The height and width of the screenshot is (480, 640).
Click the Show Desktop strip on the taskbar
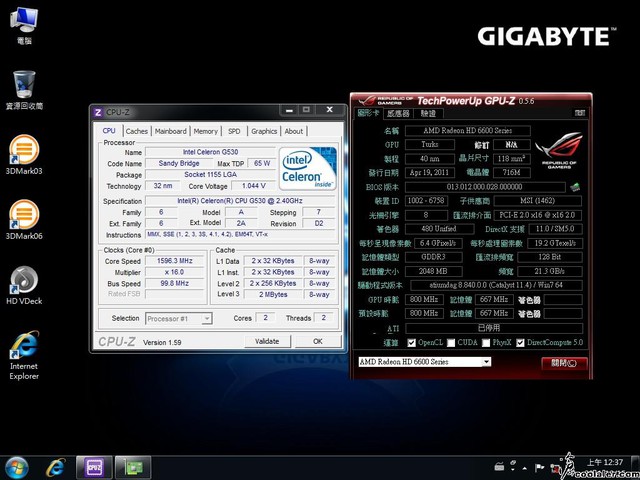[637, 468]
